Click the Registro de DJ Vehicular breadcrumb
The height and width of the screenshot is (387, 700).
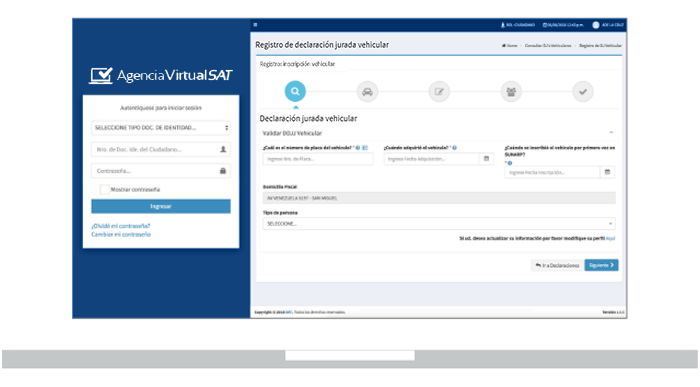(x=600, y=46)
